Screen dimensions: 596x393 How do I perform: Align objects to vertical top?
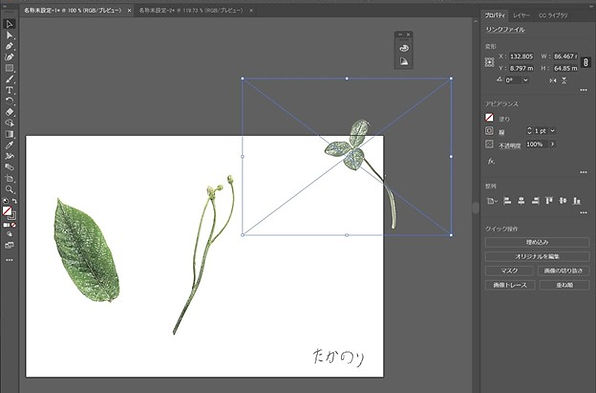click(x=549, y=201)
